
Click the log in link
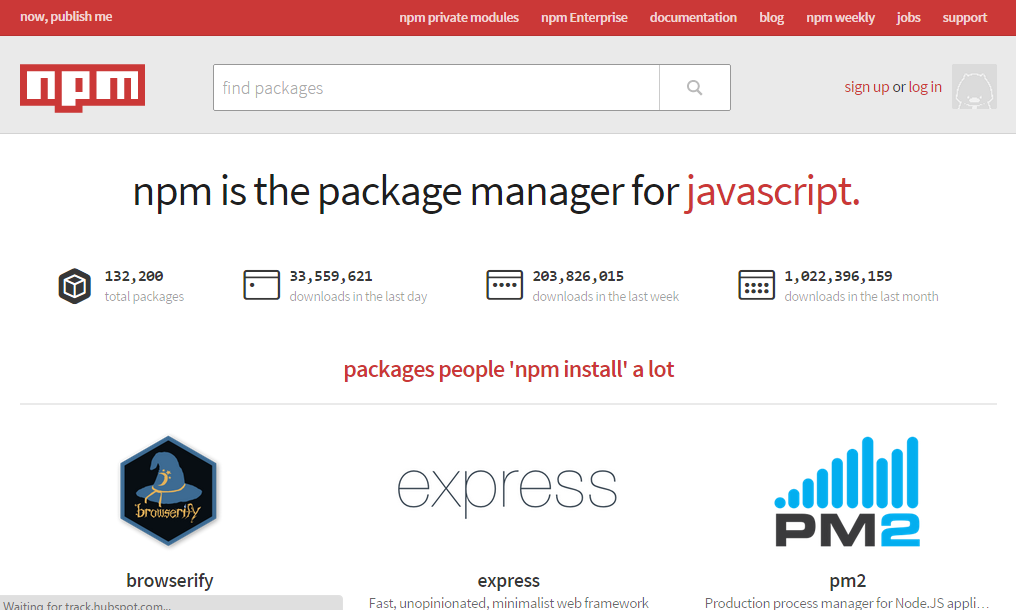pyautogui.click(x=925, y=87)
